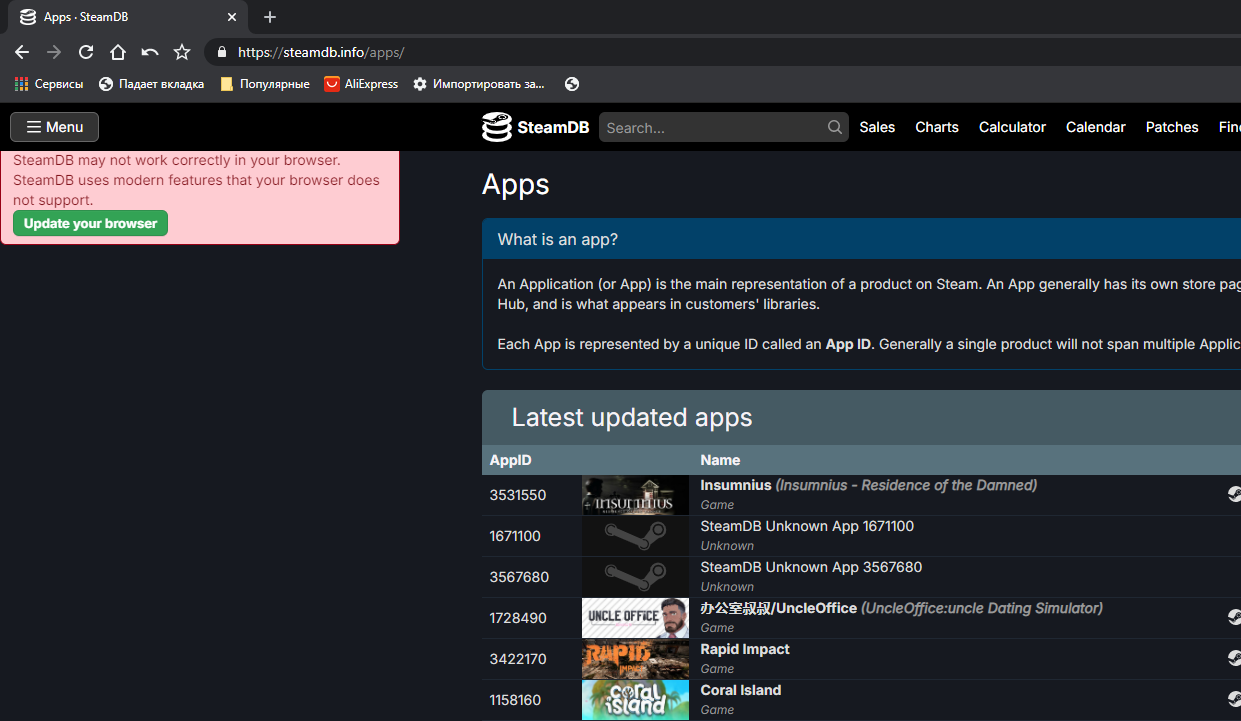
Task: Click the browser back arrow
Action: pos(22,52)
